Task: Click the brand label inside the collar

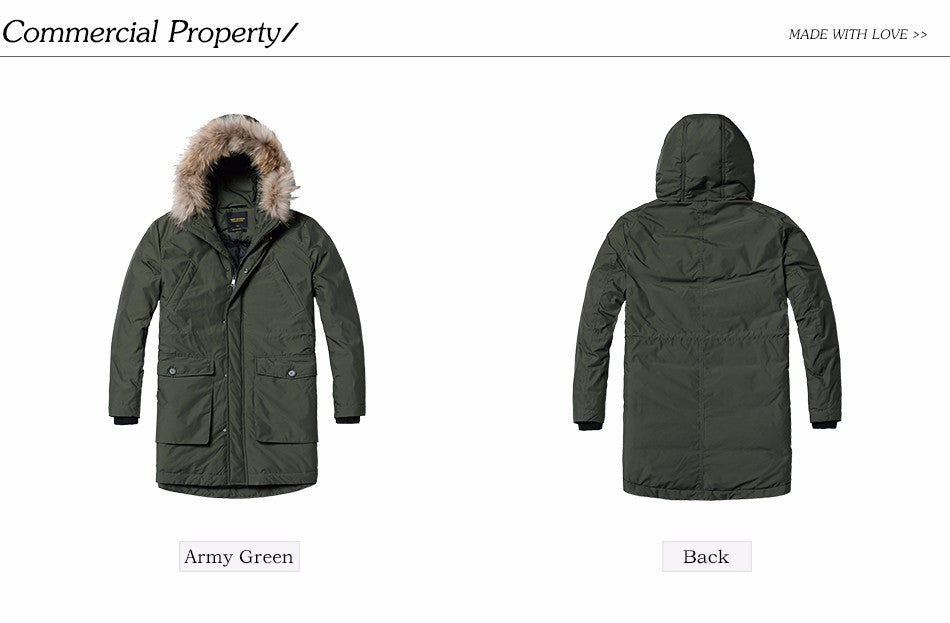Action: tap(237, 221)
